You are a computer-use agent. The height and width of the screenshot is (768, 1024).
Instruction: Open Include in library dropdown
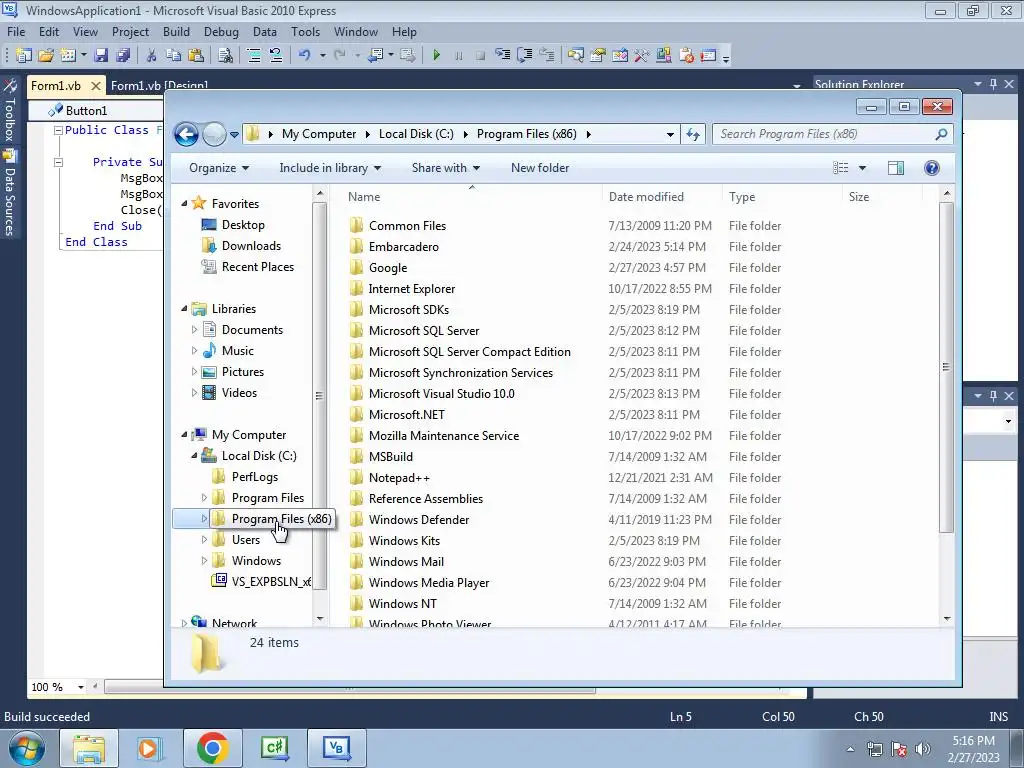click(x=330, y=168)
